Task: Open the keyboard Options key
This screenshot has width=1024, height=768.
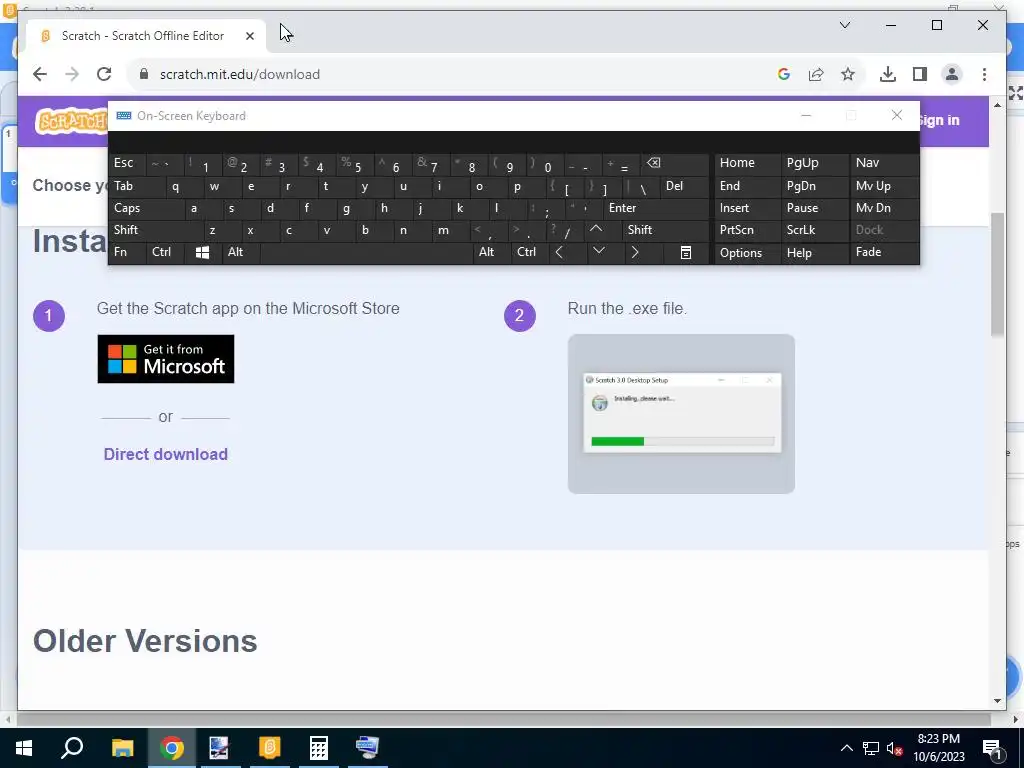Action: [747, 253]
